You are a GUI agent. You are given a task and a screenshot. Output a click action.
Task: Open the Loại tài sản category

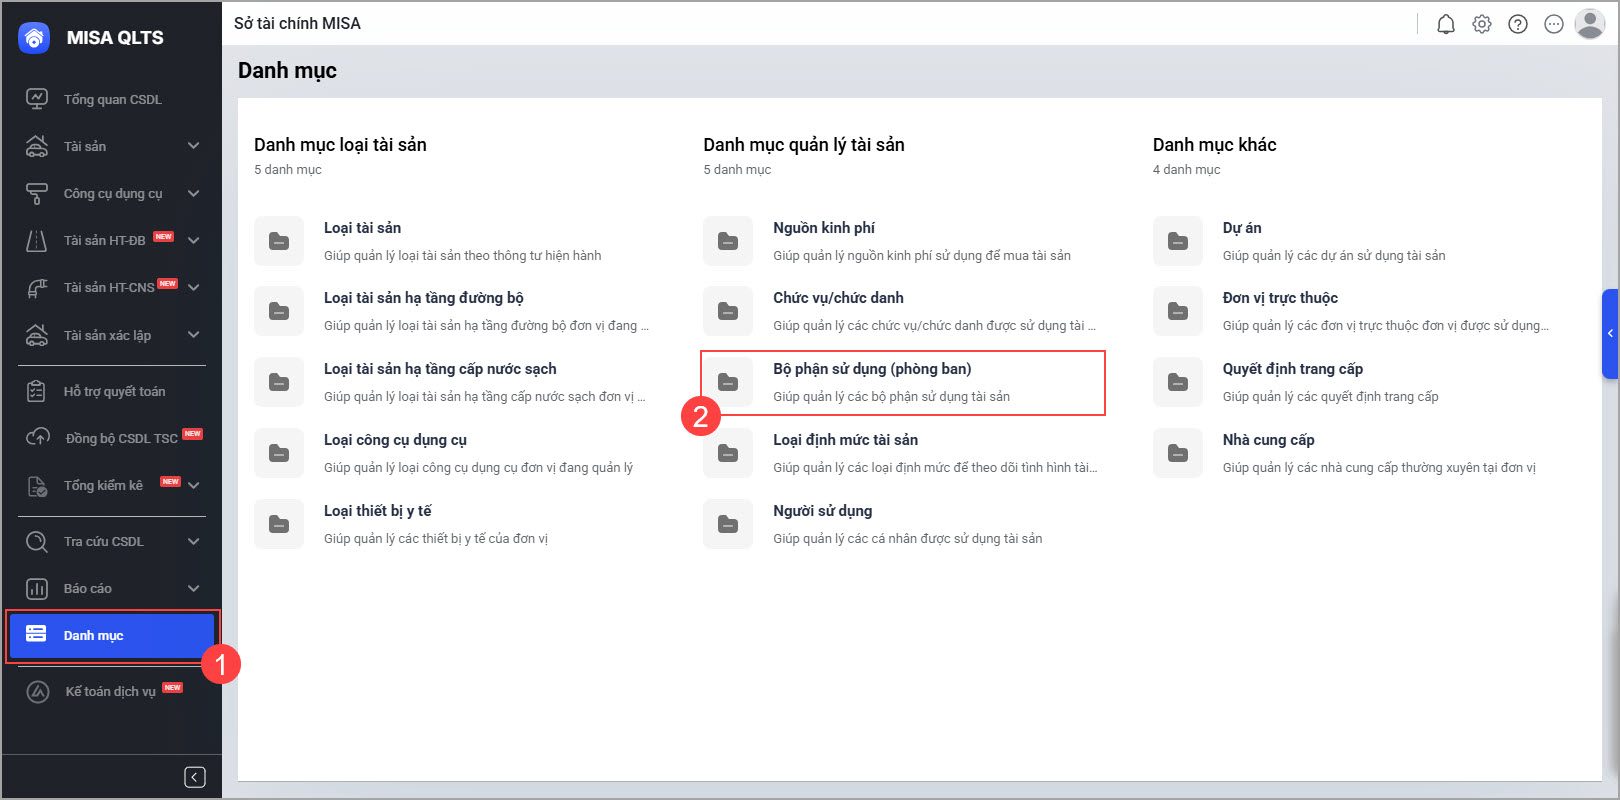[362, 228]
